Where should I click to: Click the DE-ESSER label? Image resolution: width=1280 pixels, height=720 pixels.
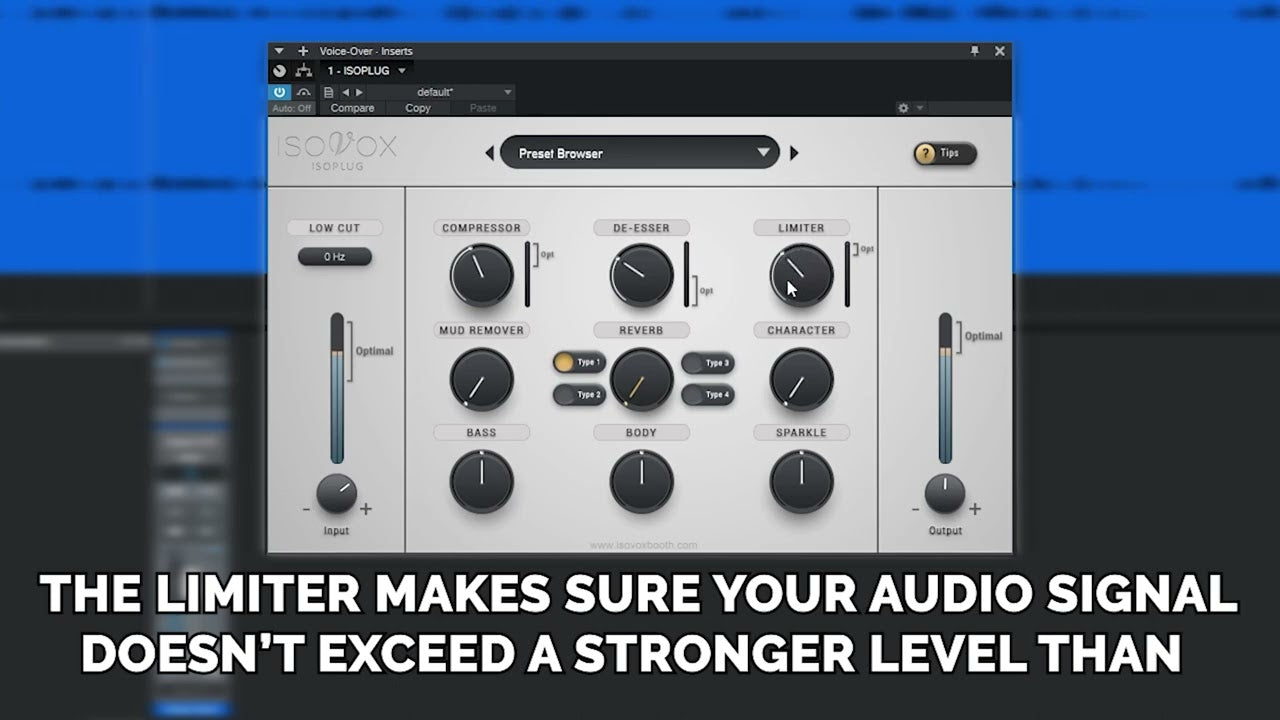pyautogui.click(x=641, y=228)
